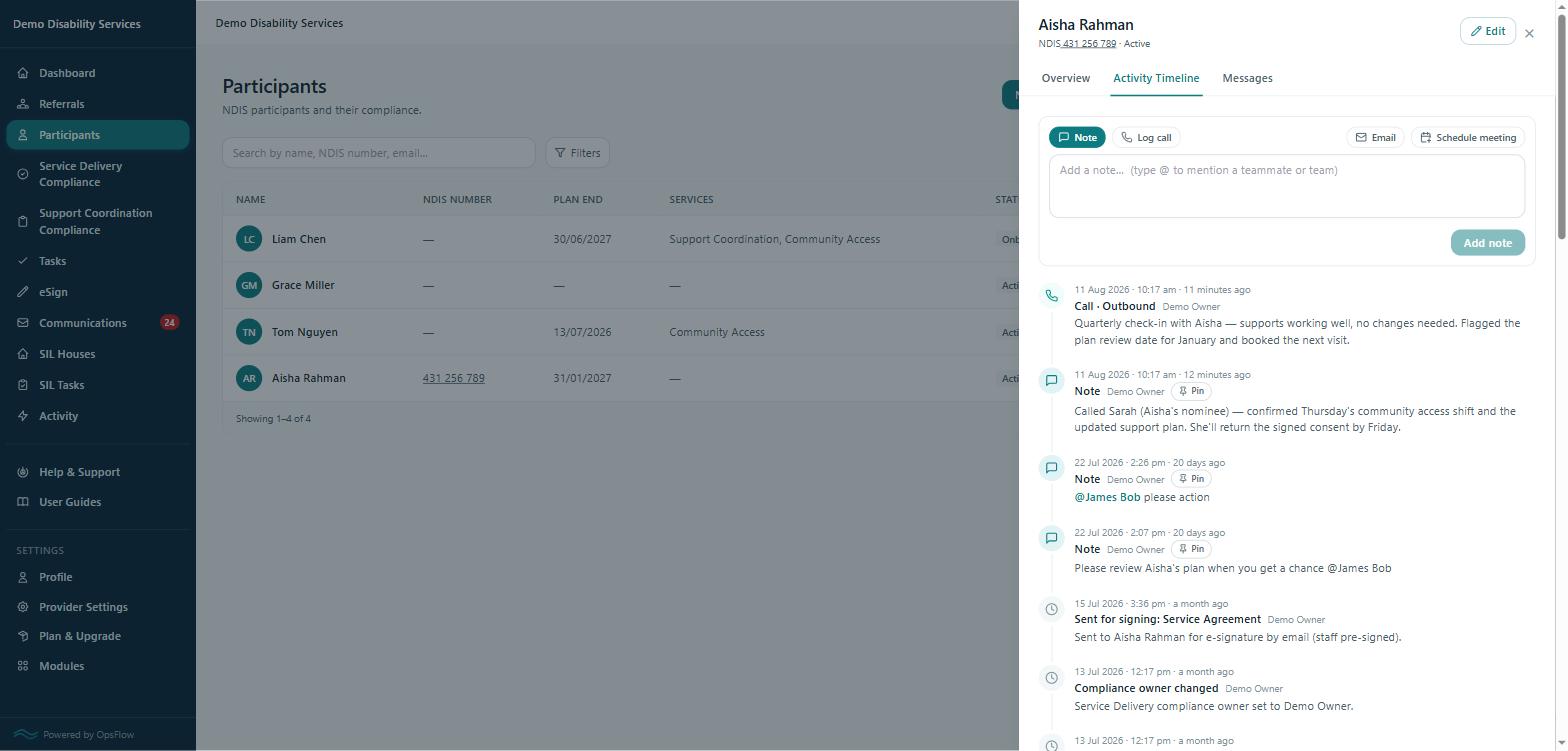The image size is (1568, 751).
Task: Open Activity in the sidebar
Action: point(97,416)
